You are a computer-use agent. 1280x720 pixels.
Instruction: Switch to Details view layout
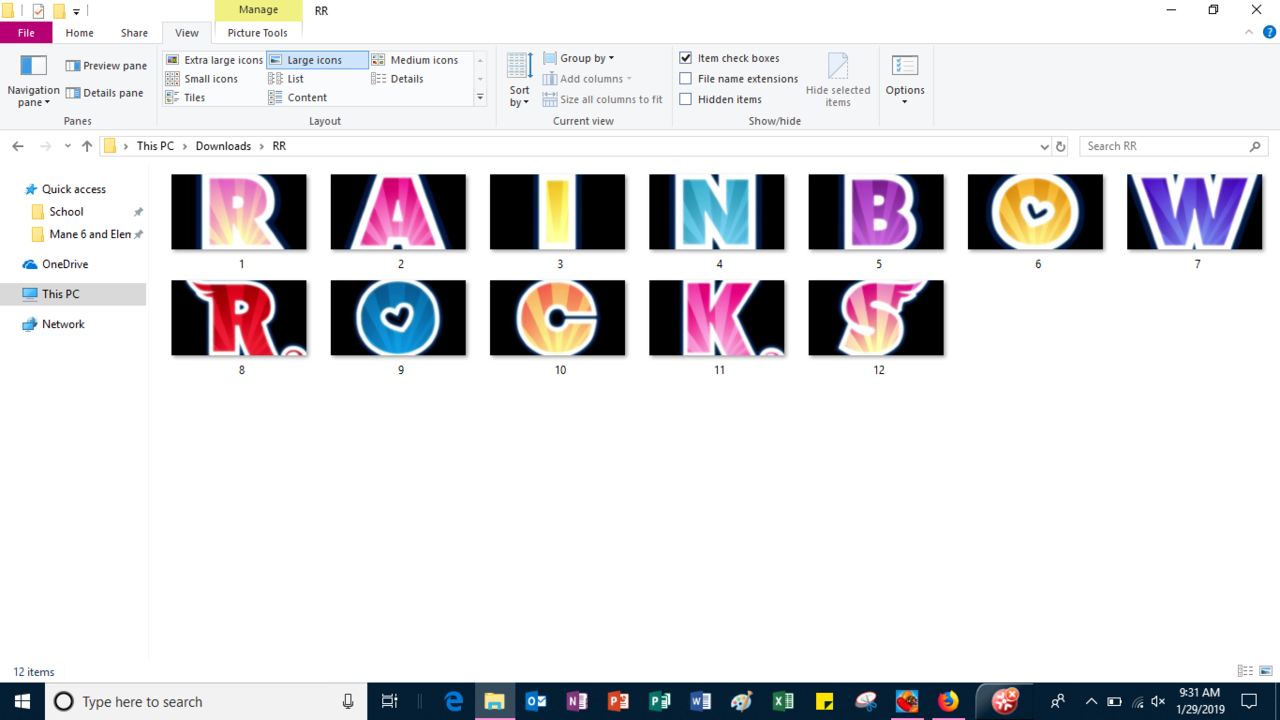pyautogui.click(x=378, y=79)
